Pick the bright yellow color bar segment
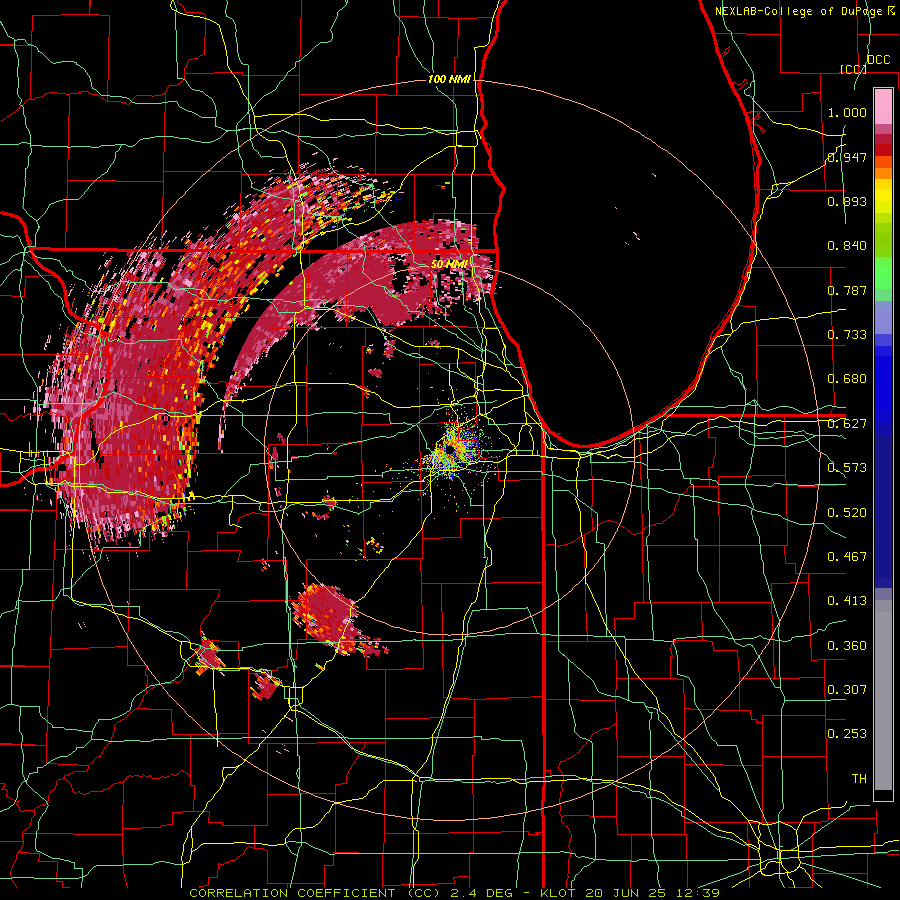The height and width of the screenshot is (900, 900). 883,197
